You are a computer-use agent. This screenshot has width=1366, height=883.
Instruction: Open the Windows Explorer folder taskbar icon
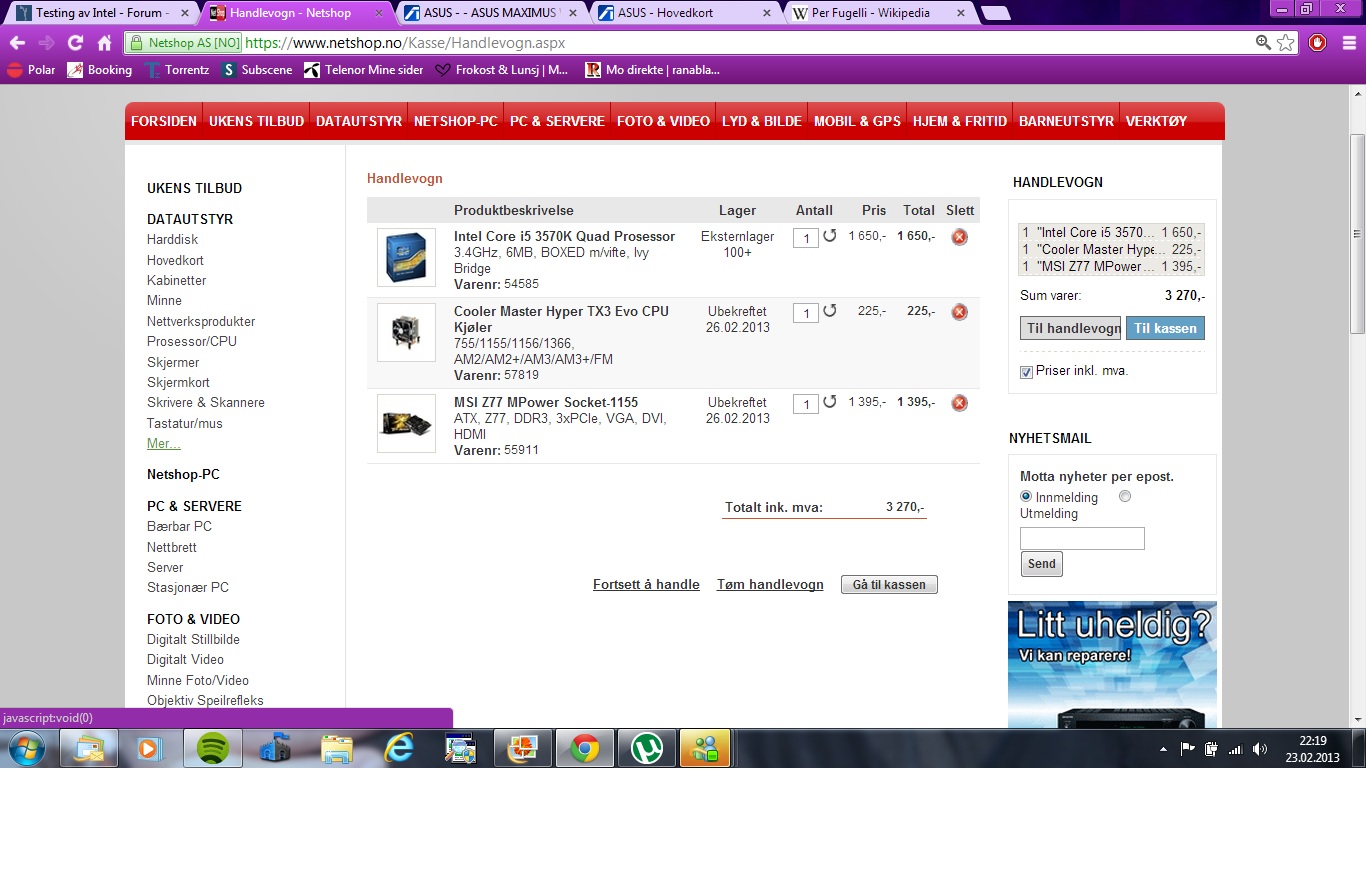[337, 748]
